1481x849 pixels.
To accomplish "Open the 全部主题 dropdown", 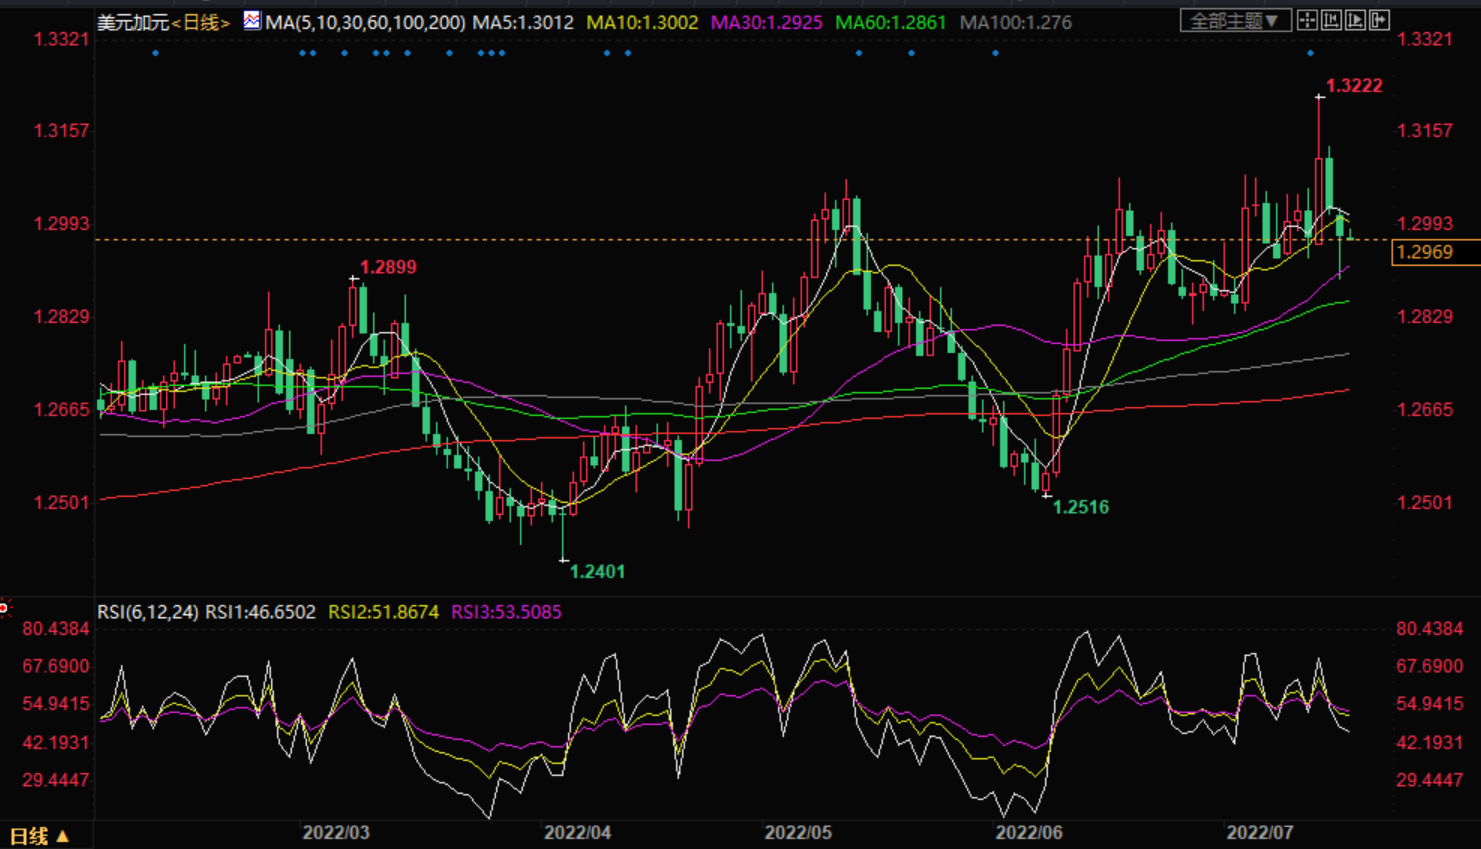I will click(x=1234, y=21).
